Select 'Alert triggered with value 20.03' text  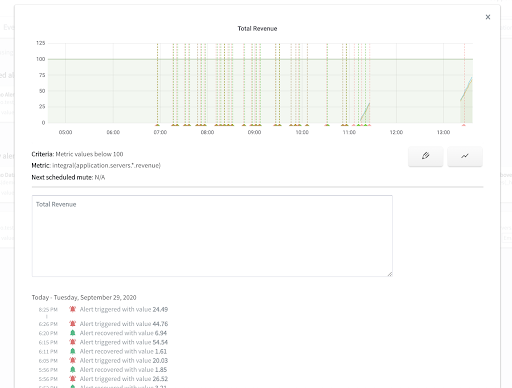(x=124, y=360)
